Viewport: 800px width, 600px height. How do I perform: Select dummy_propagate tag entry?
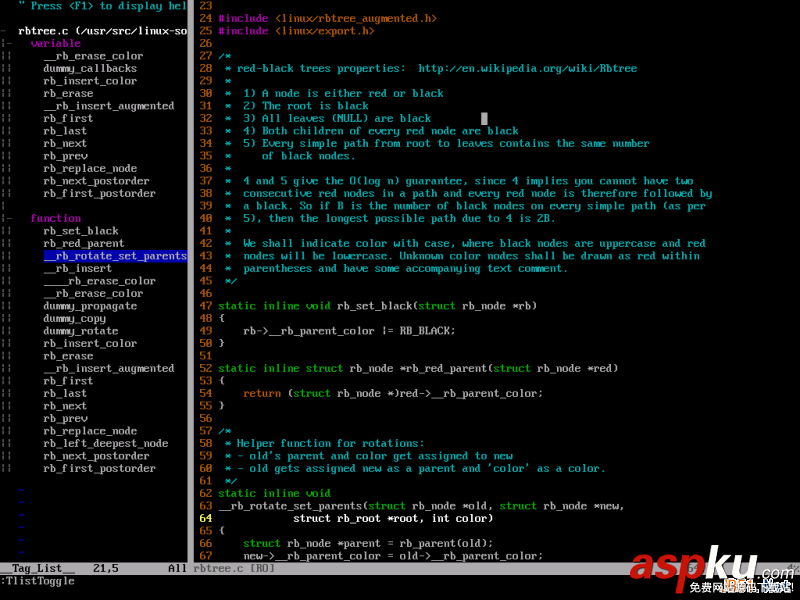pos(90,306)
